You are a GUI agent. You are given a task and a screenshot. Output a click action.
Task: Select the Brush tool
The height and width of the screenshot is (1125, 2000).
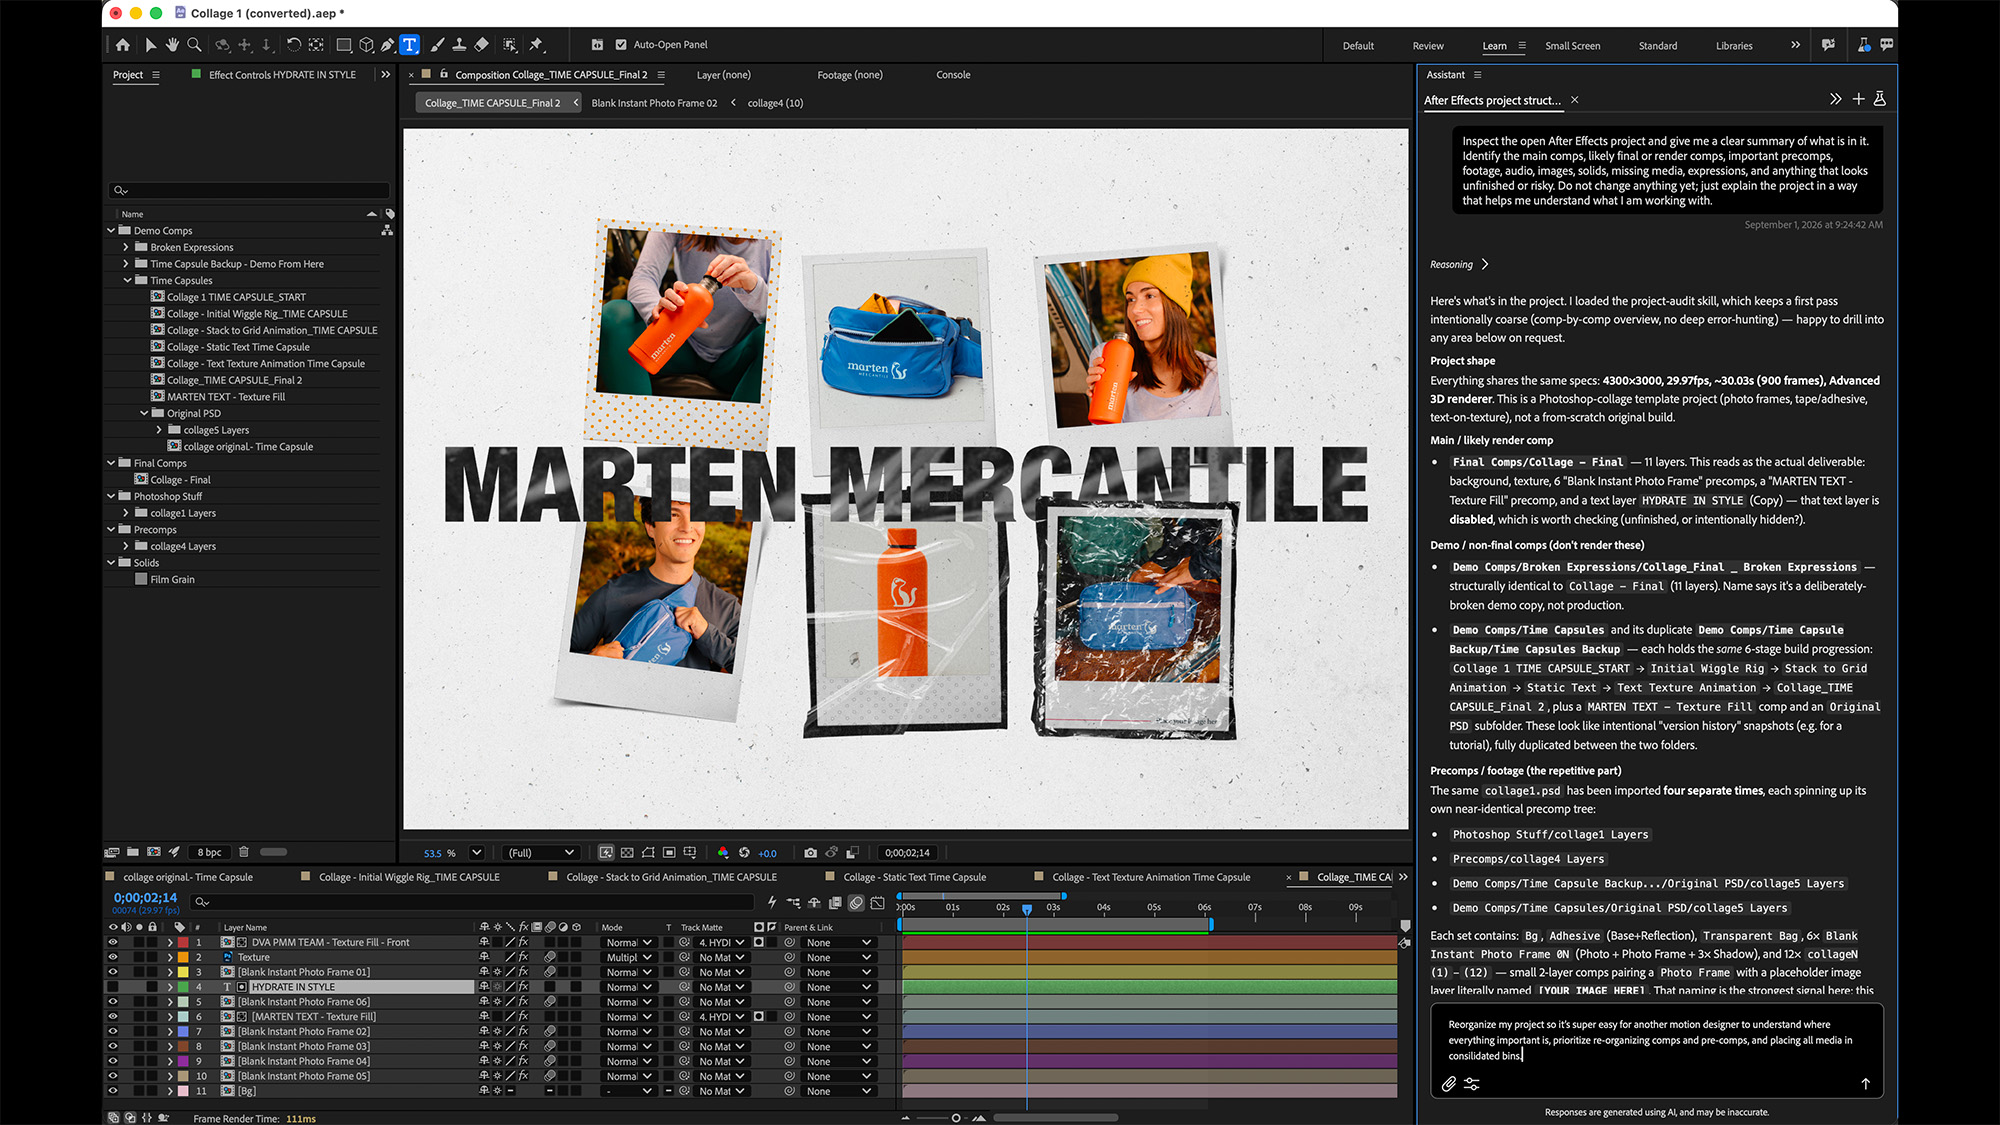(437, 45)
